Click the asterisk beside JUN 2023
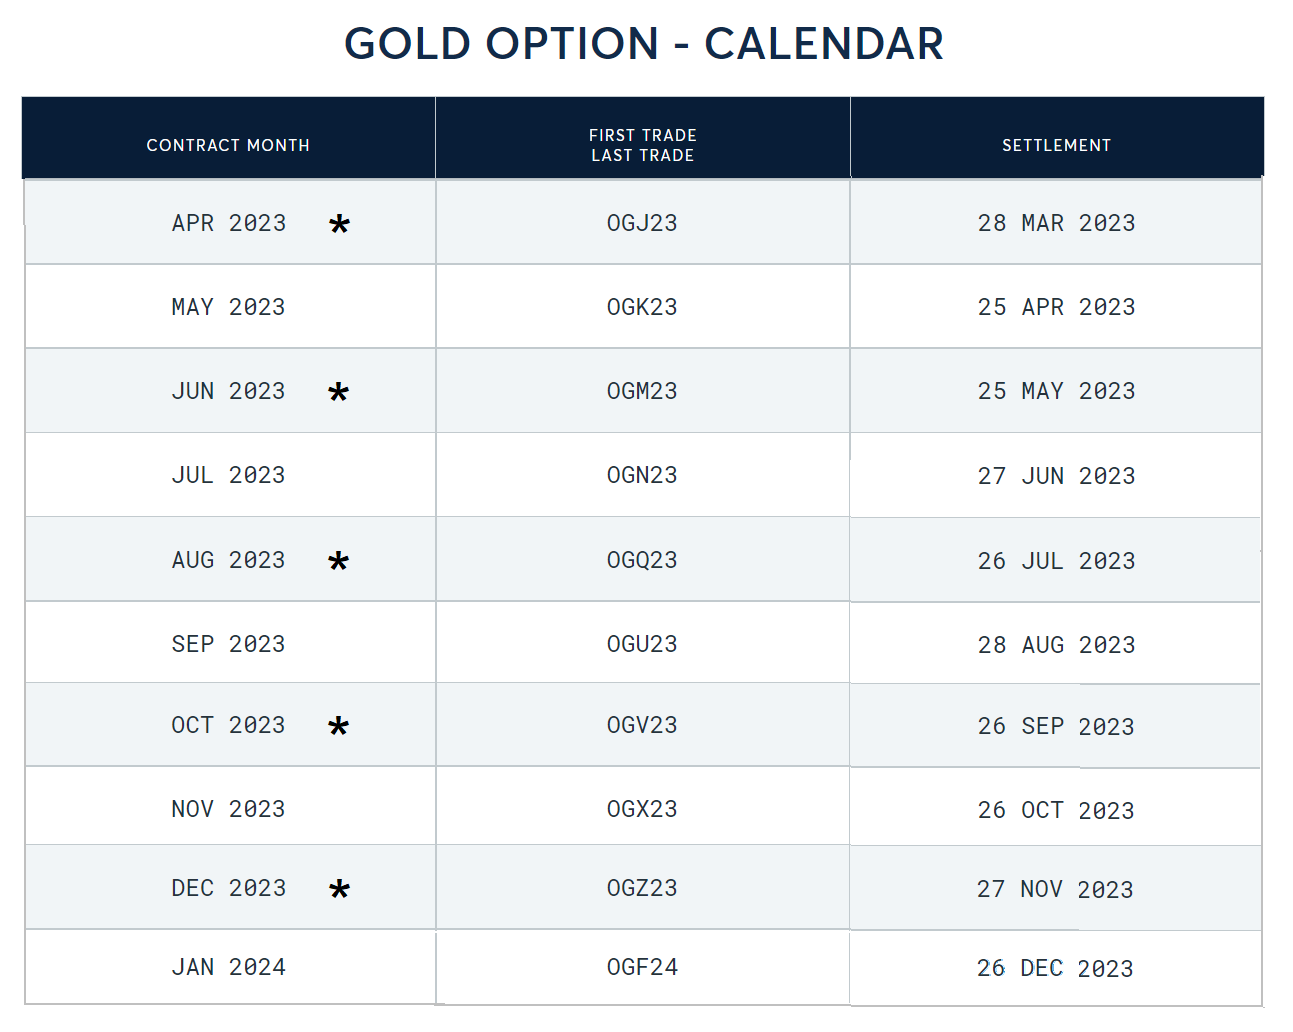 click(339, 392)
